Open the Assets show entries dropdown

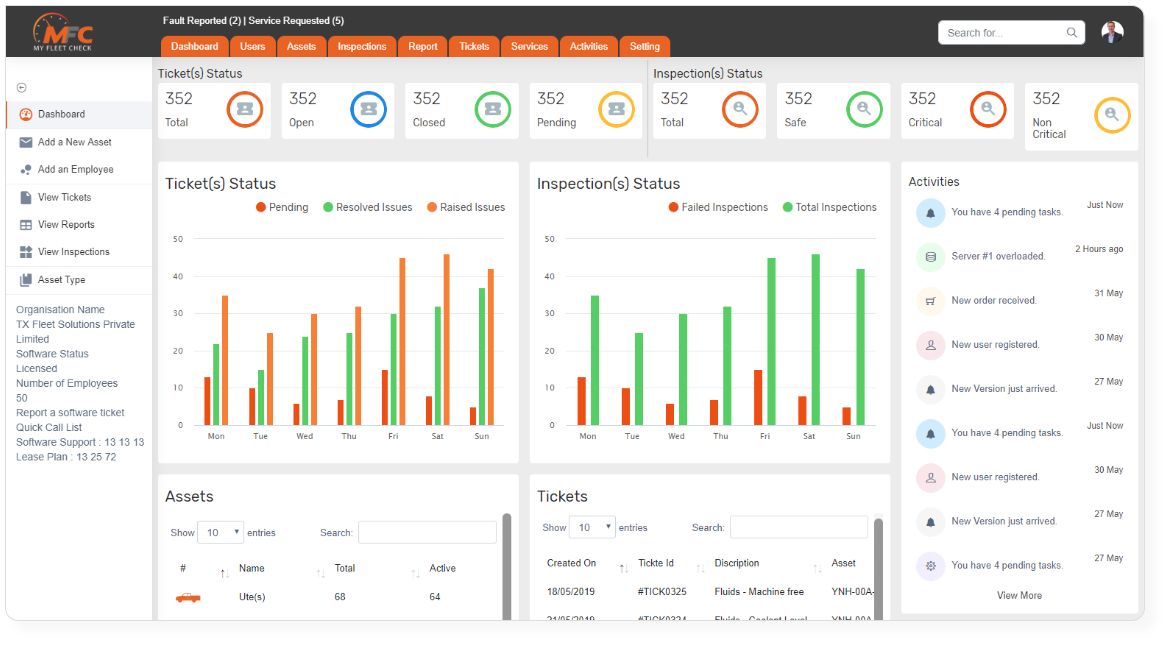(221, 533)
